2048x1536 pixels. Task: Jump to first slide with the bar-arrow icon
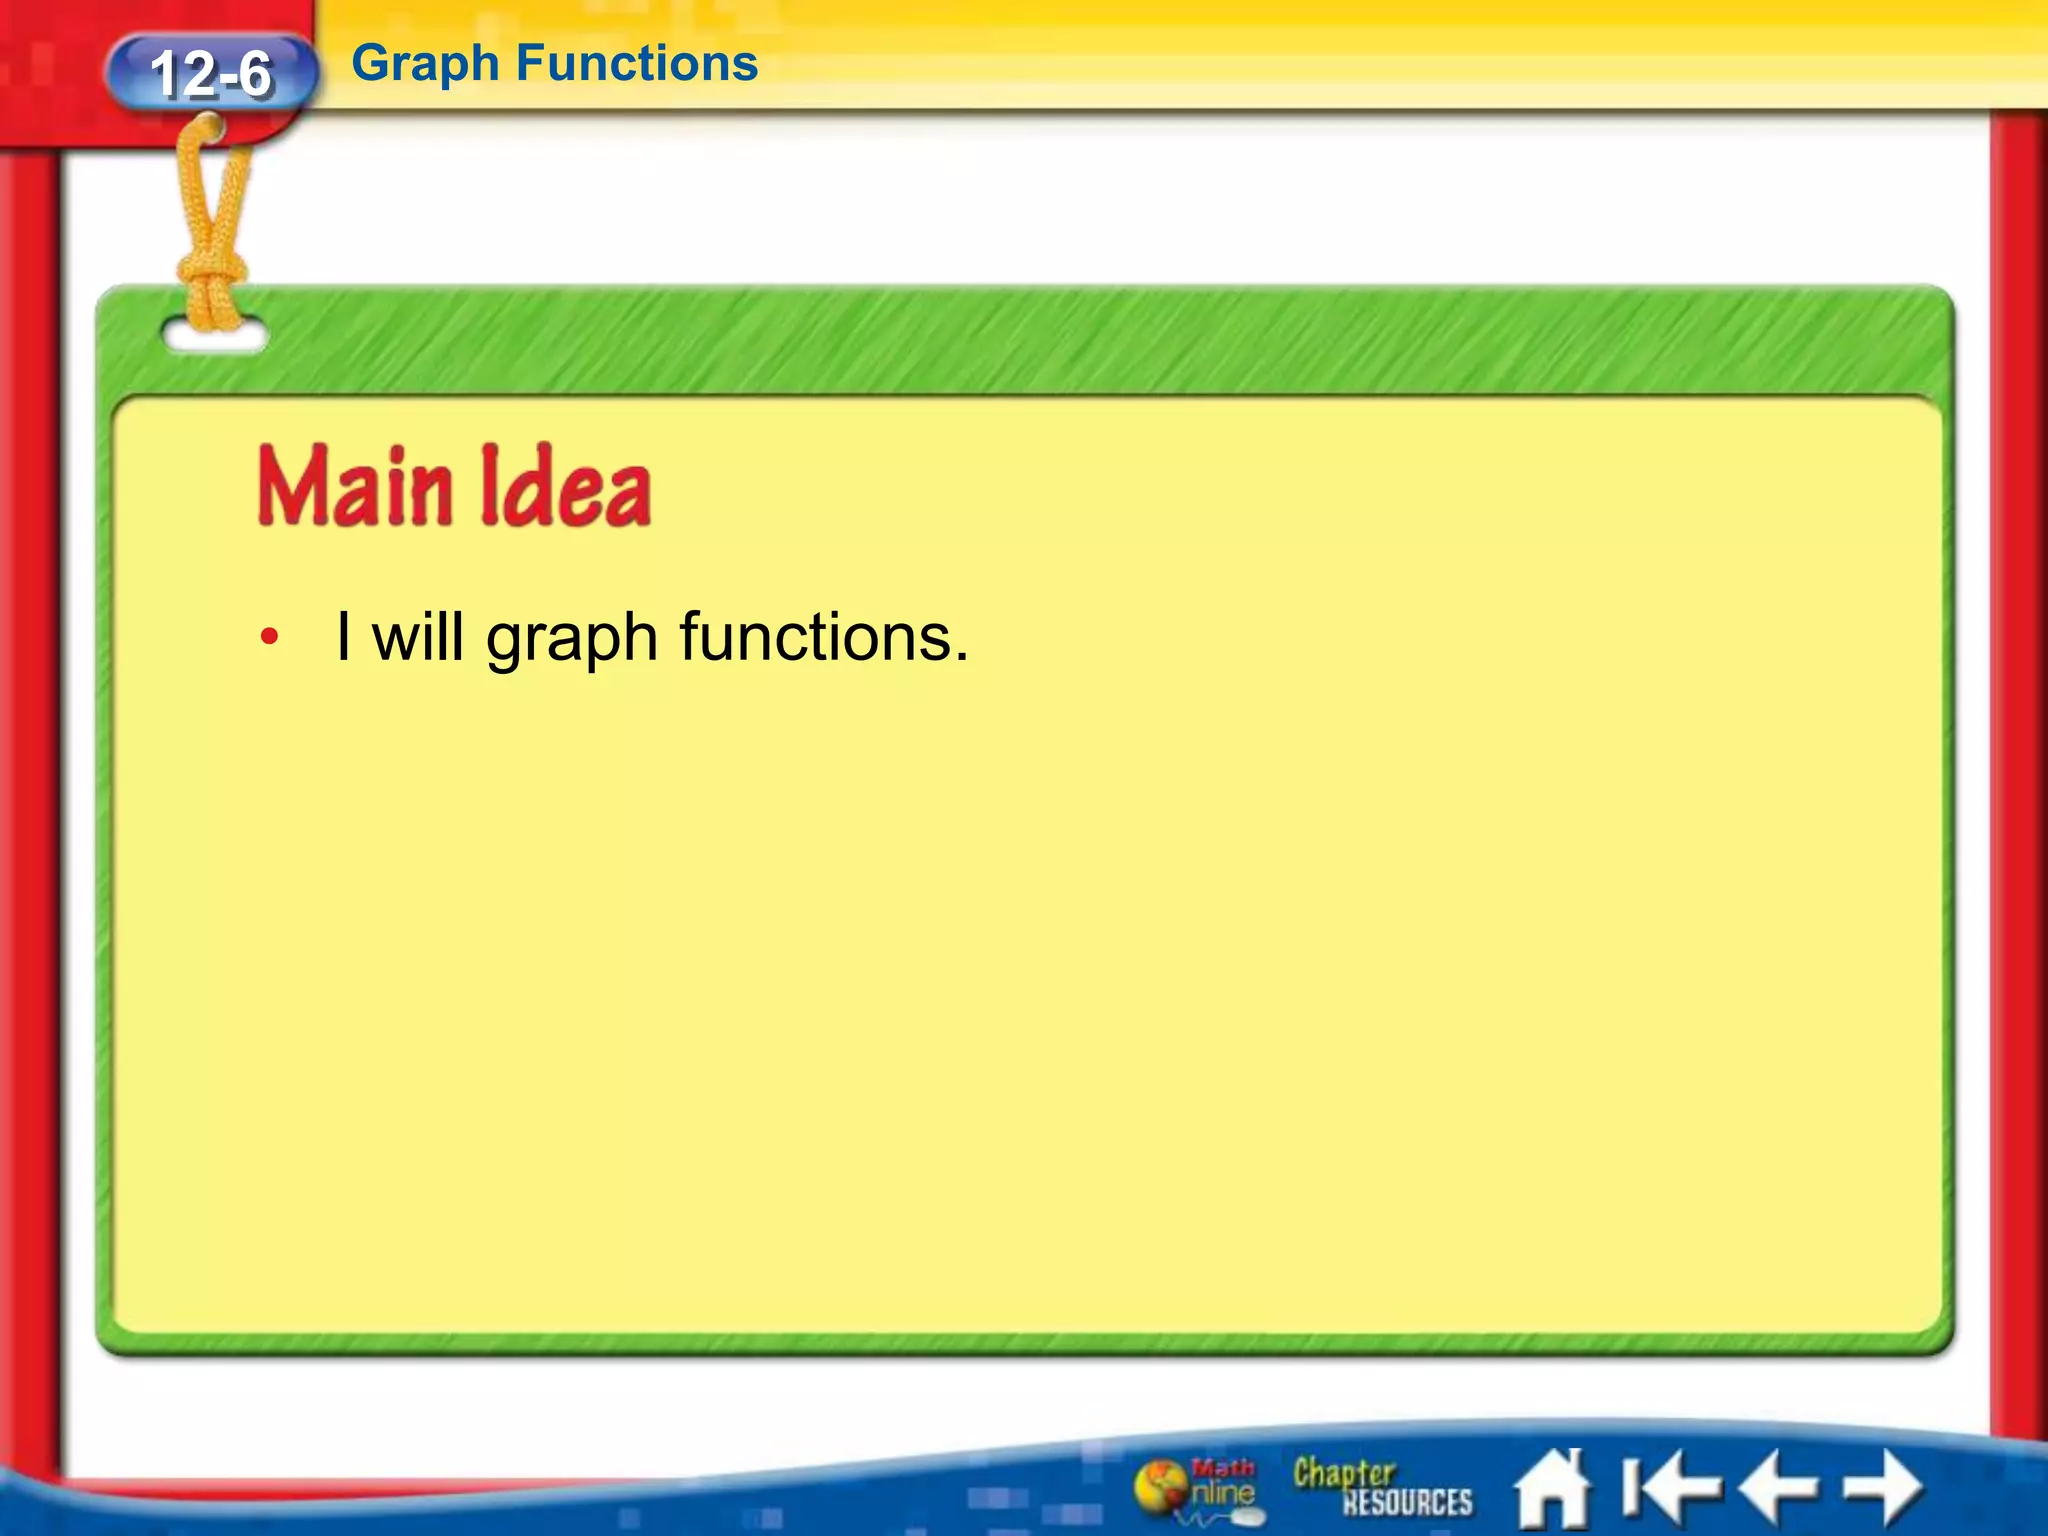pyautogui.click(x=1671, y=1489)
